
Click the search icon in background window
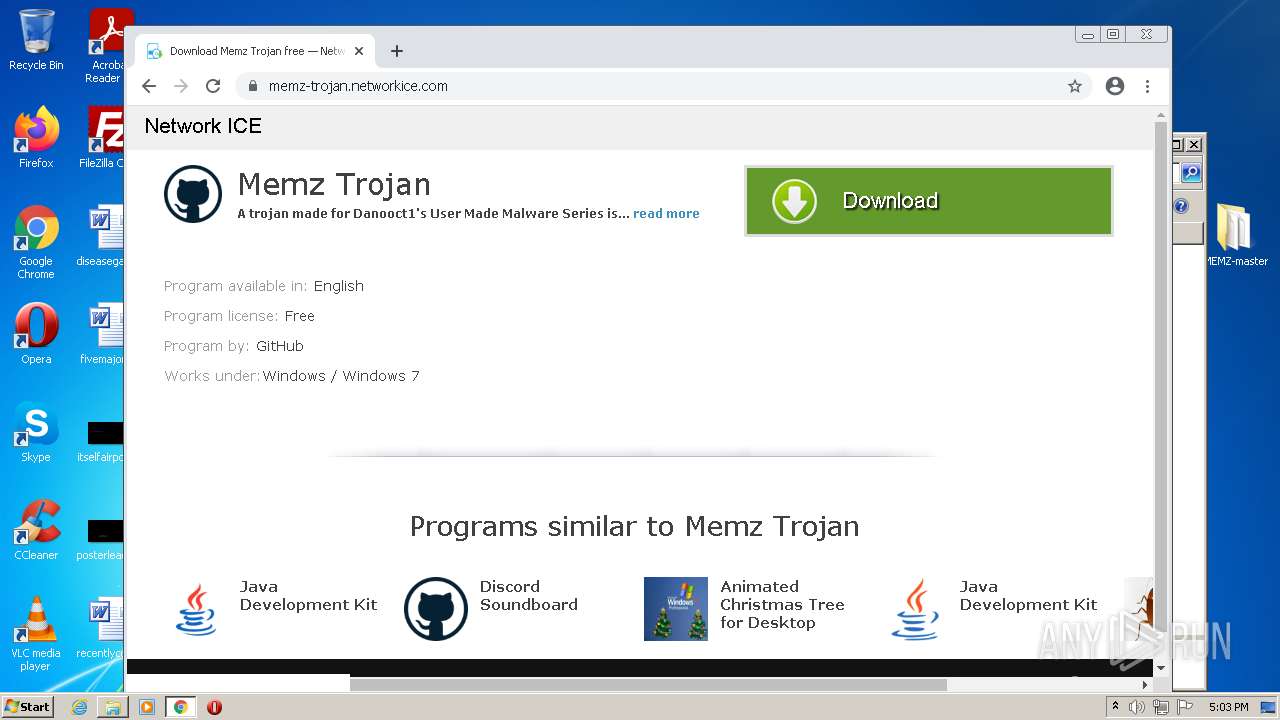click(1191, 173)
